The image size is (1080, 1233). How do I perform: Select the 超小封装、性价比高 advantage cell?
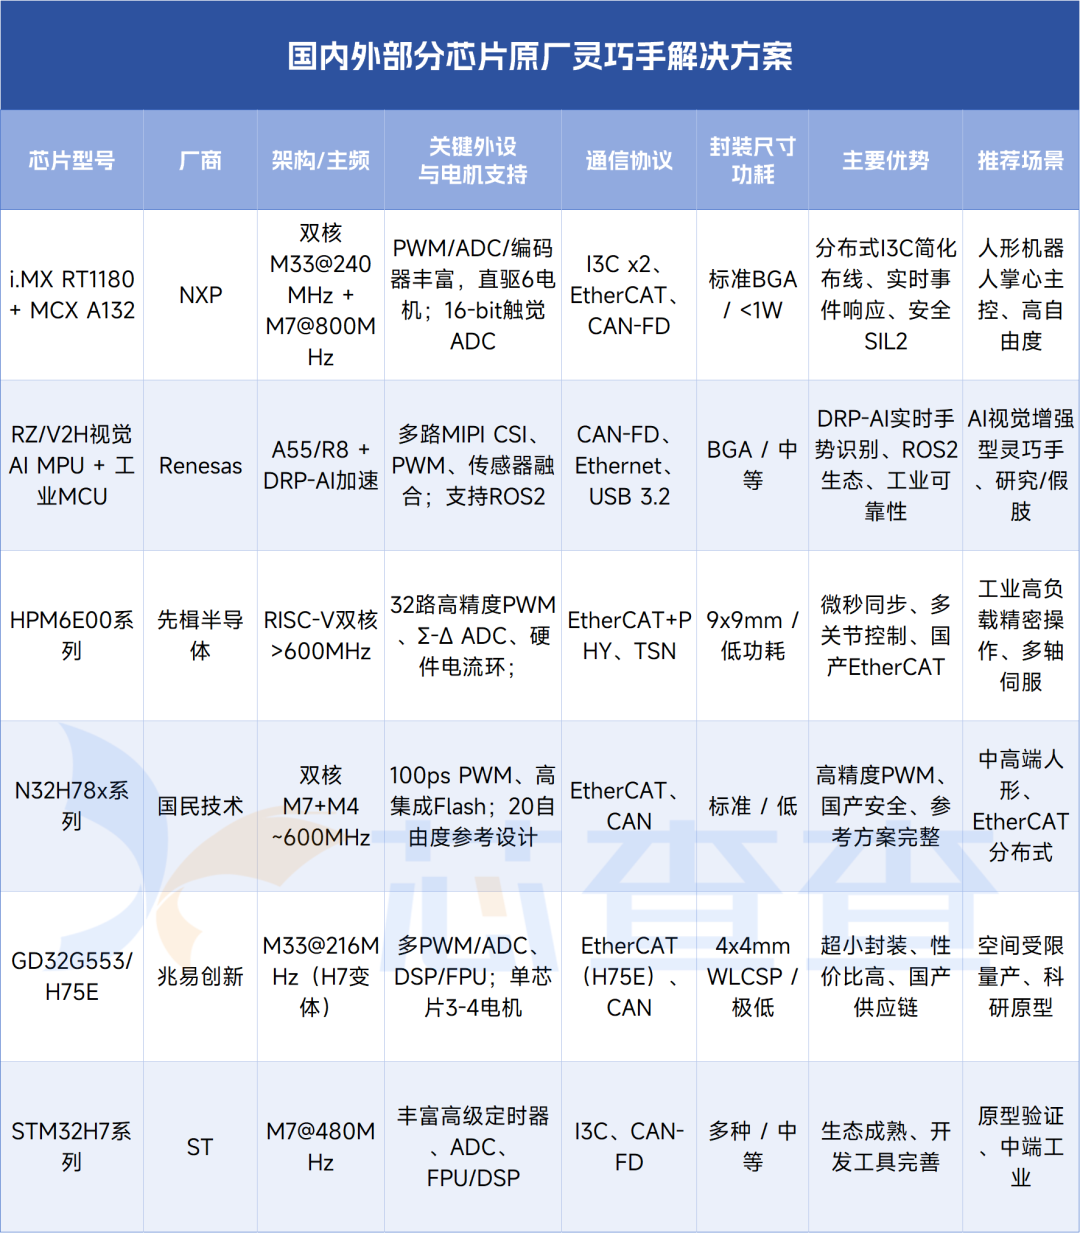(886, 976)
